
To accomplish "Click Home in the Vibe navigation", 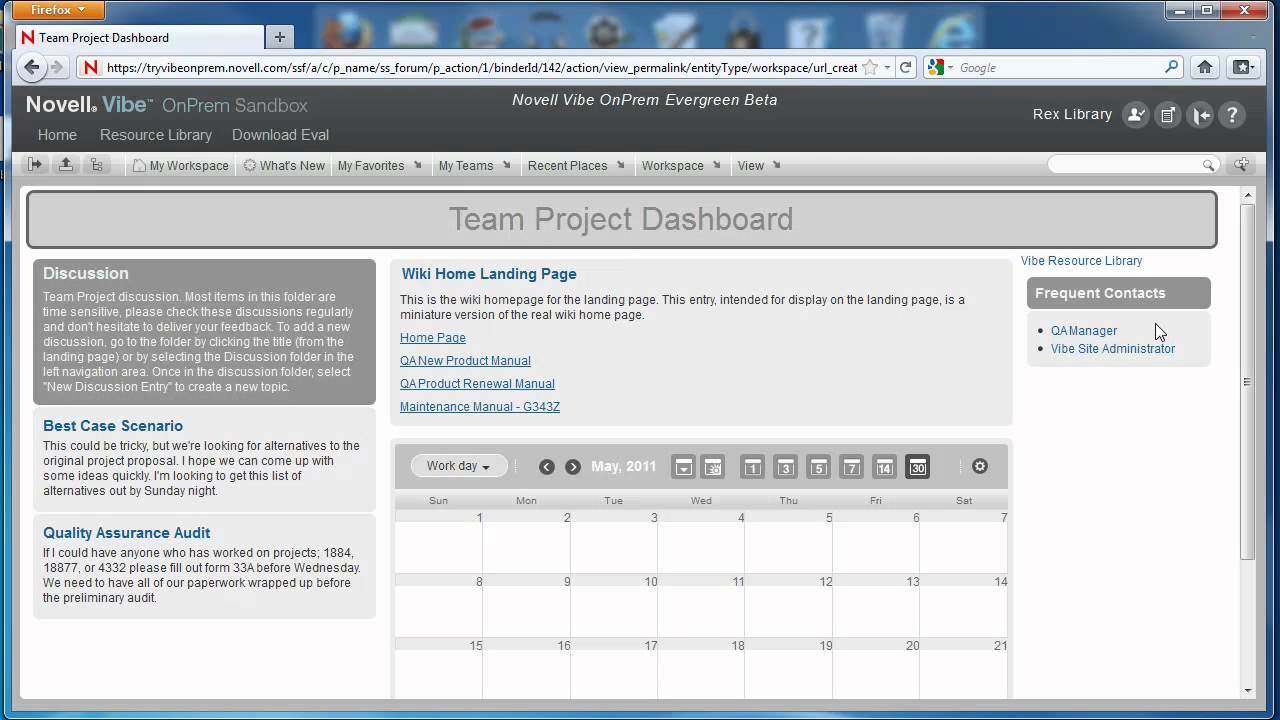I will pos(57,135).
